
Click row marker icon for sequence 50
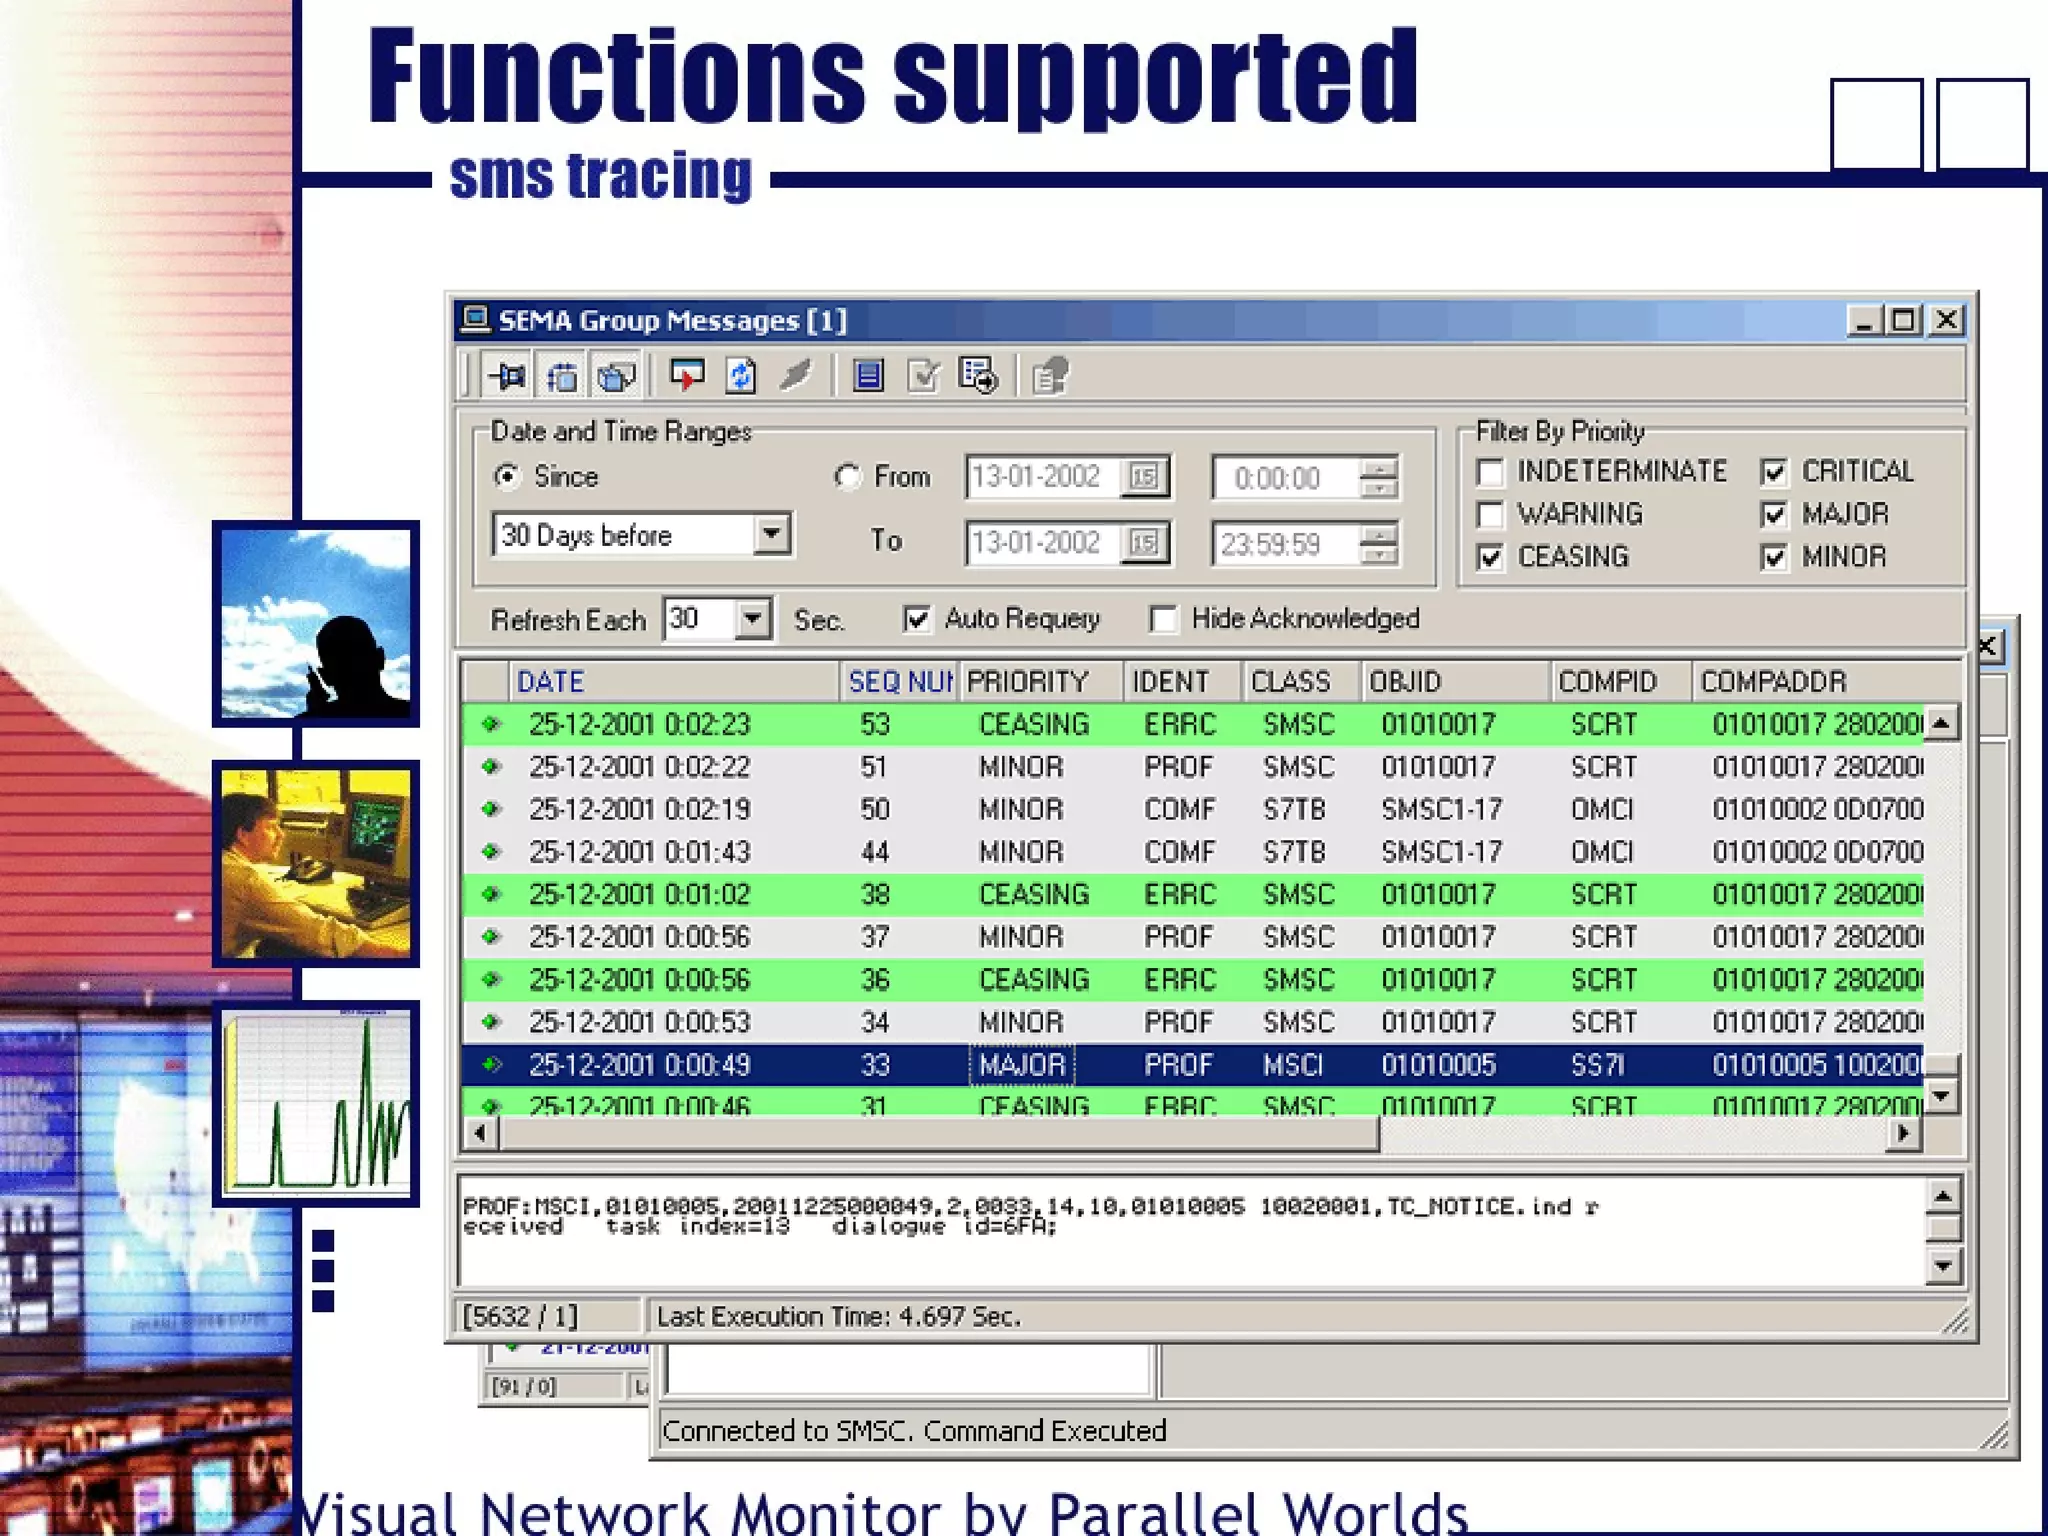491,808
